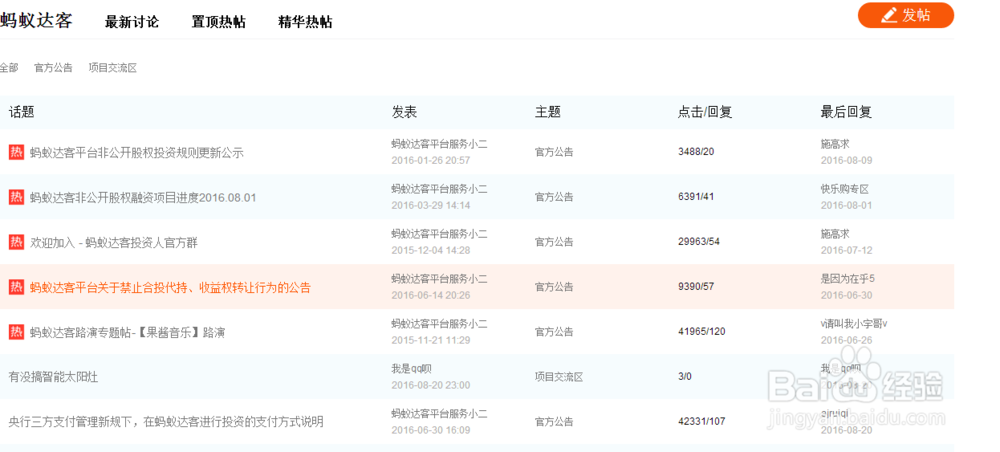1000x452 pixels.
Task: Click count 9390/57
Action: click(x=696, y=286)
